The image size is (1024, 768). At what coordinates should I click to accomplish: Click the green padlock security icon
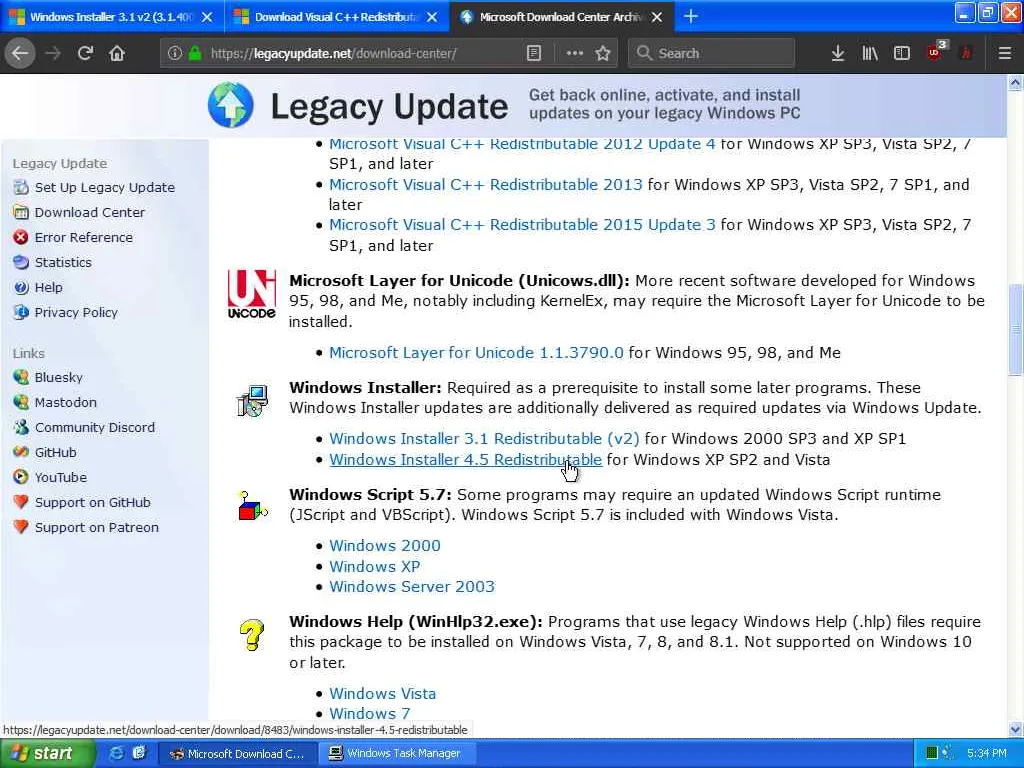pos(195,53)
